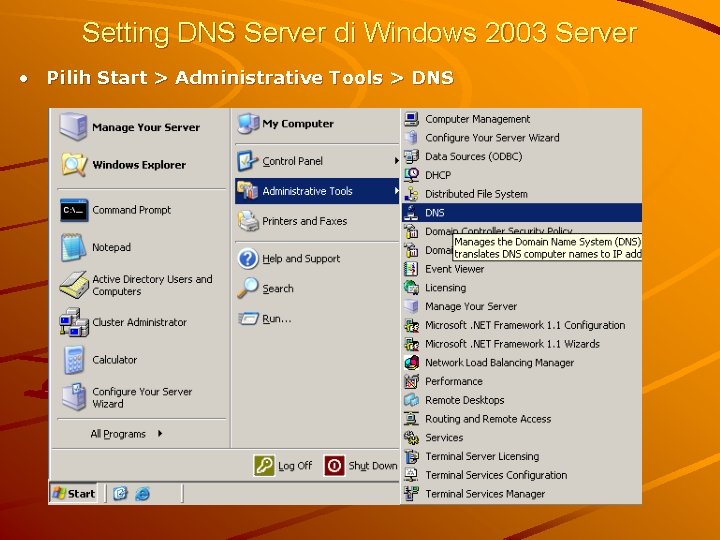Click the Shut Down red power icon
The height and width of the screenshot is (540, 720).
click(334, 466)
